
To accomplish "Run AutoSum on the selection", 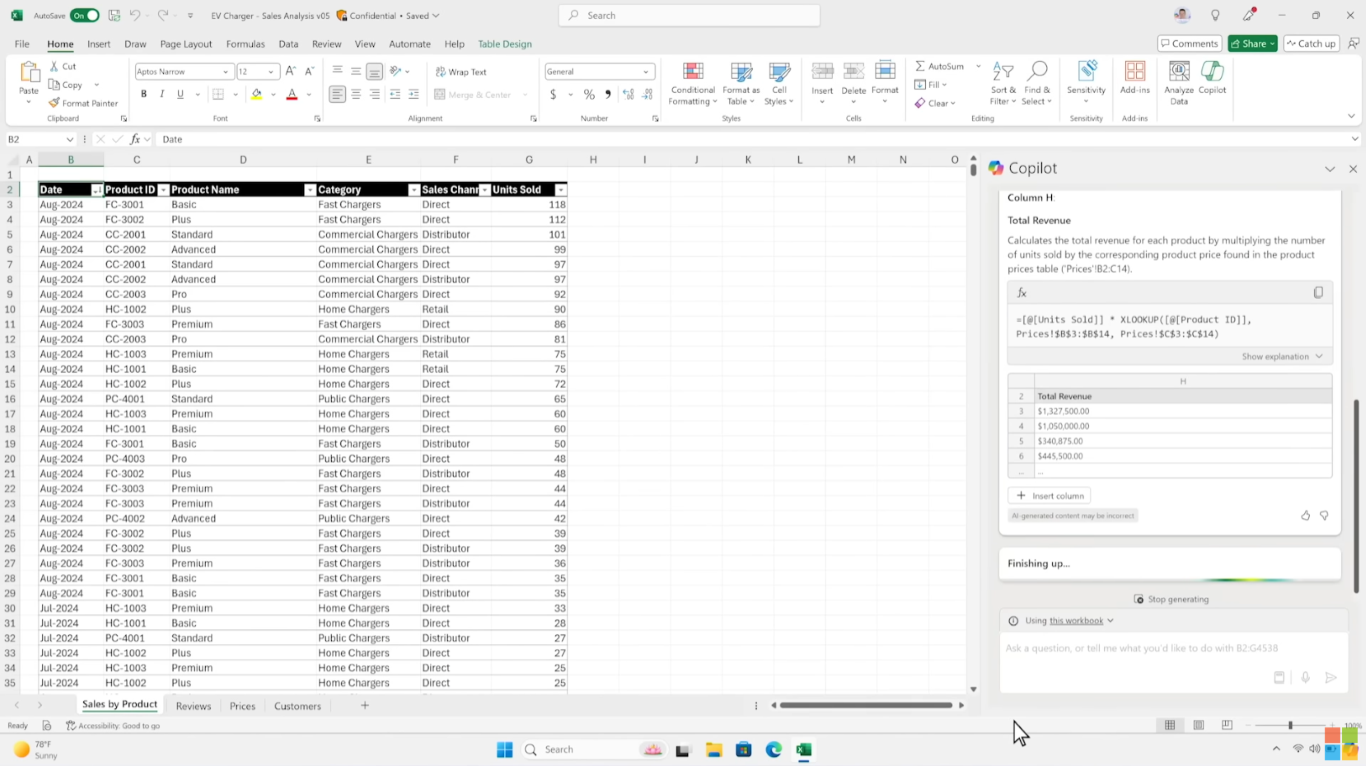I will tap(938, 65).
